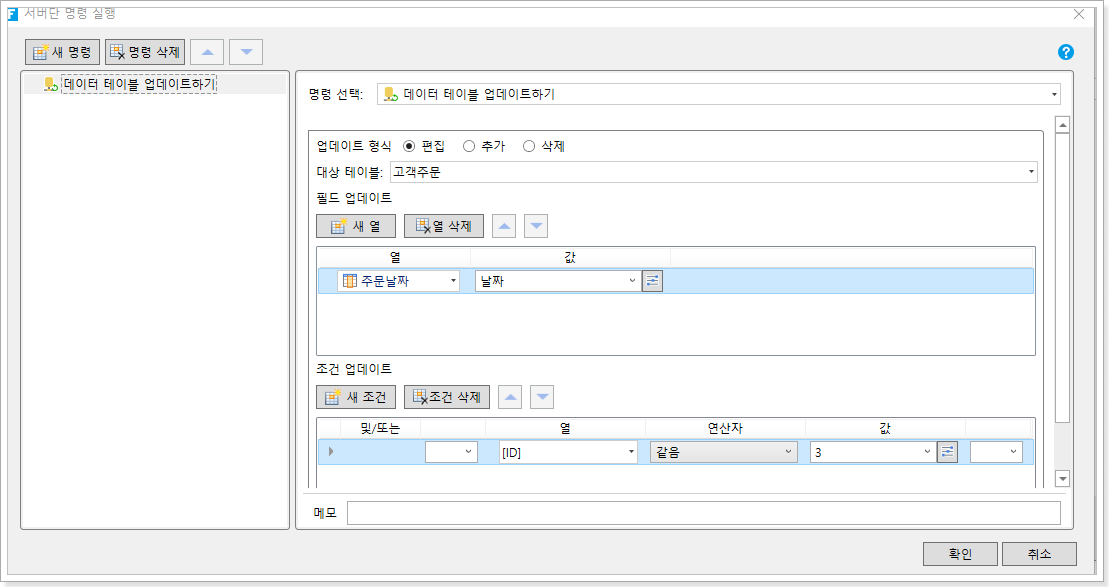The image size is (1109, 587).
Task: Move command up with top arrow icon
Action: click(x=207, y=52)
